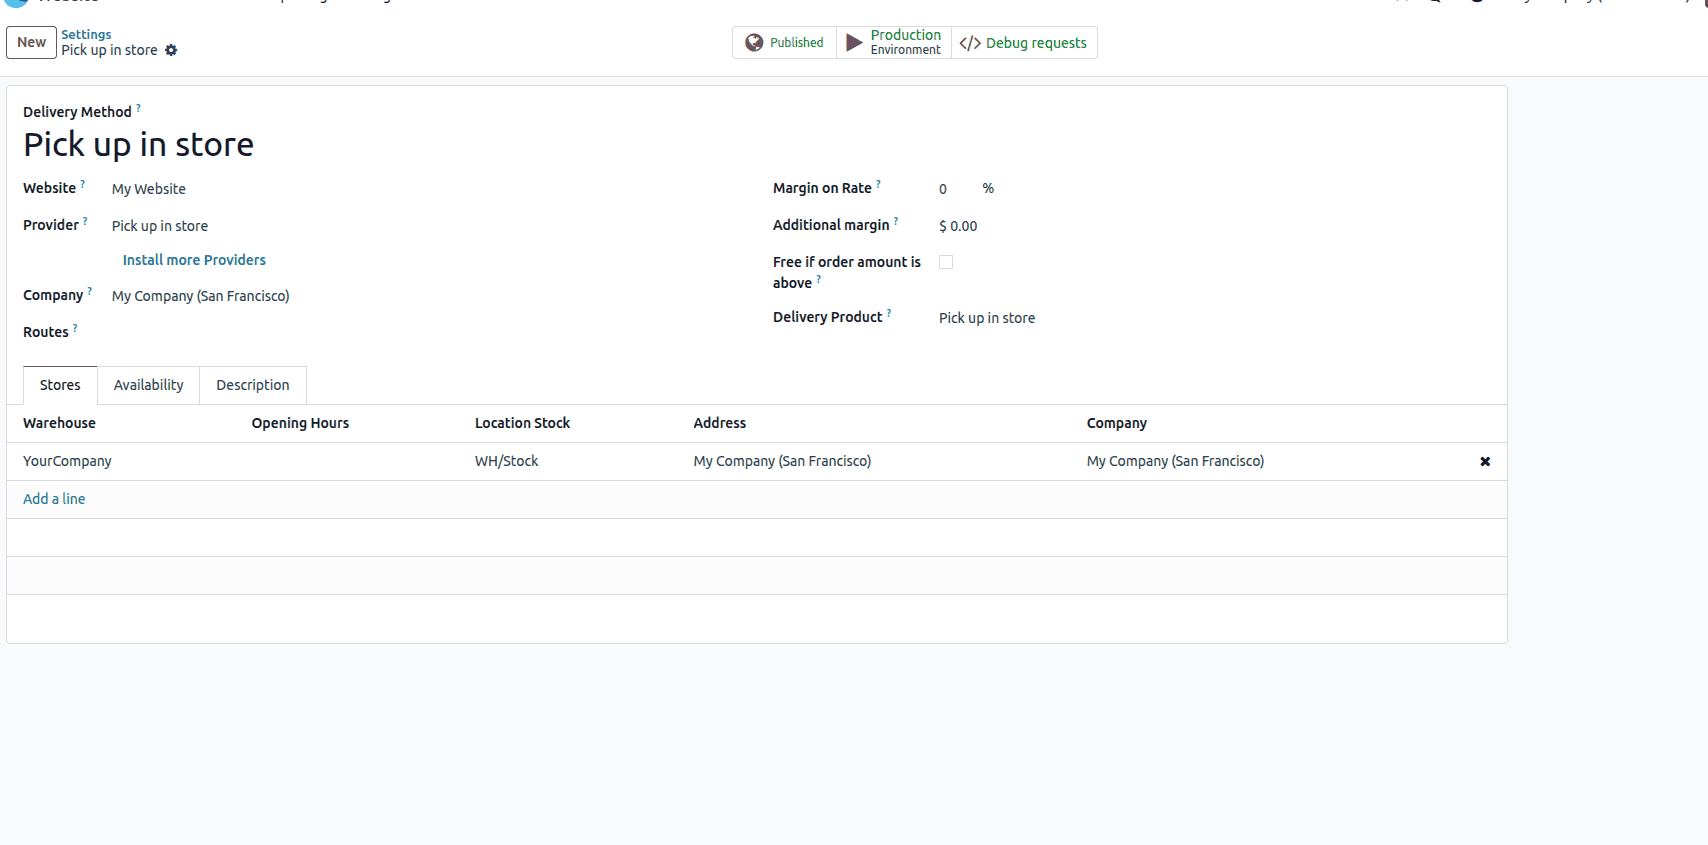Create a New delivery method
1708x845 pixels.
tap(31, 42)
